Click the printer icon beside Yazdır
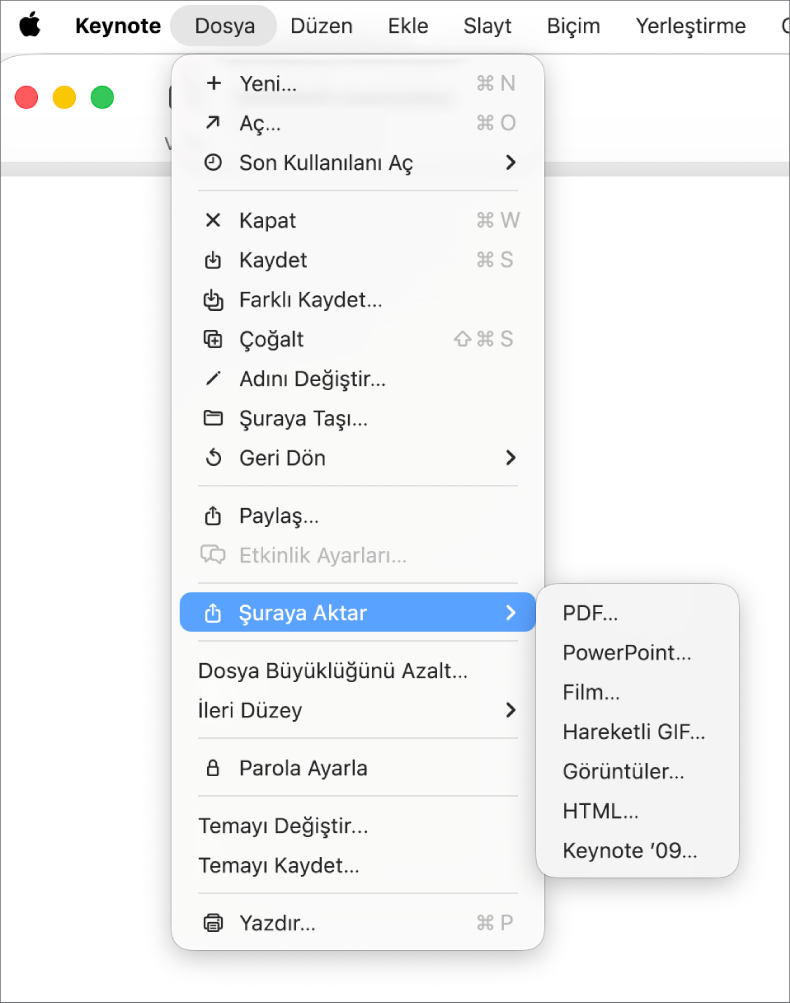 (213, 923)
